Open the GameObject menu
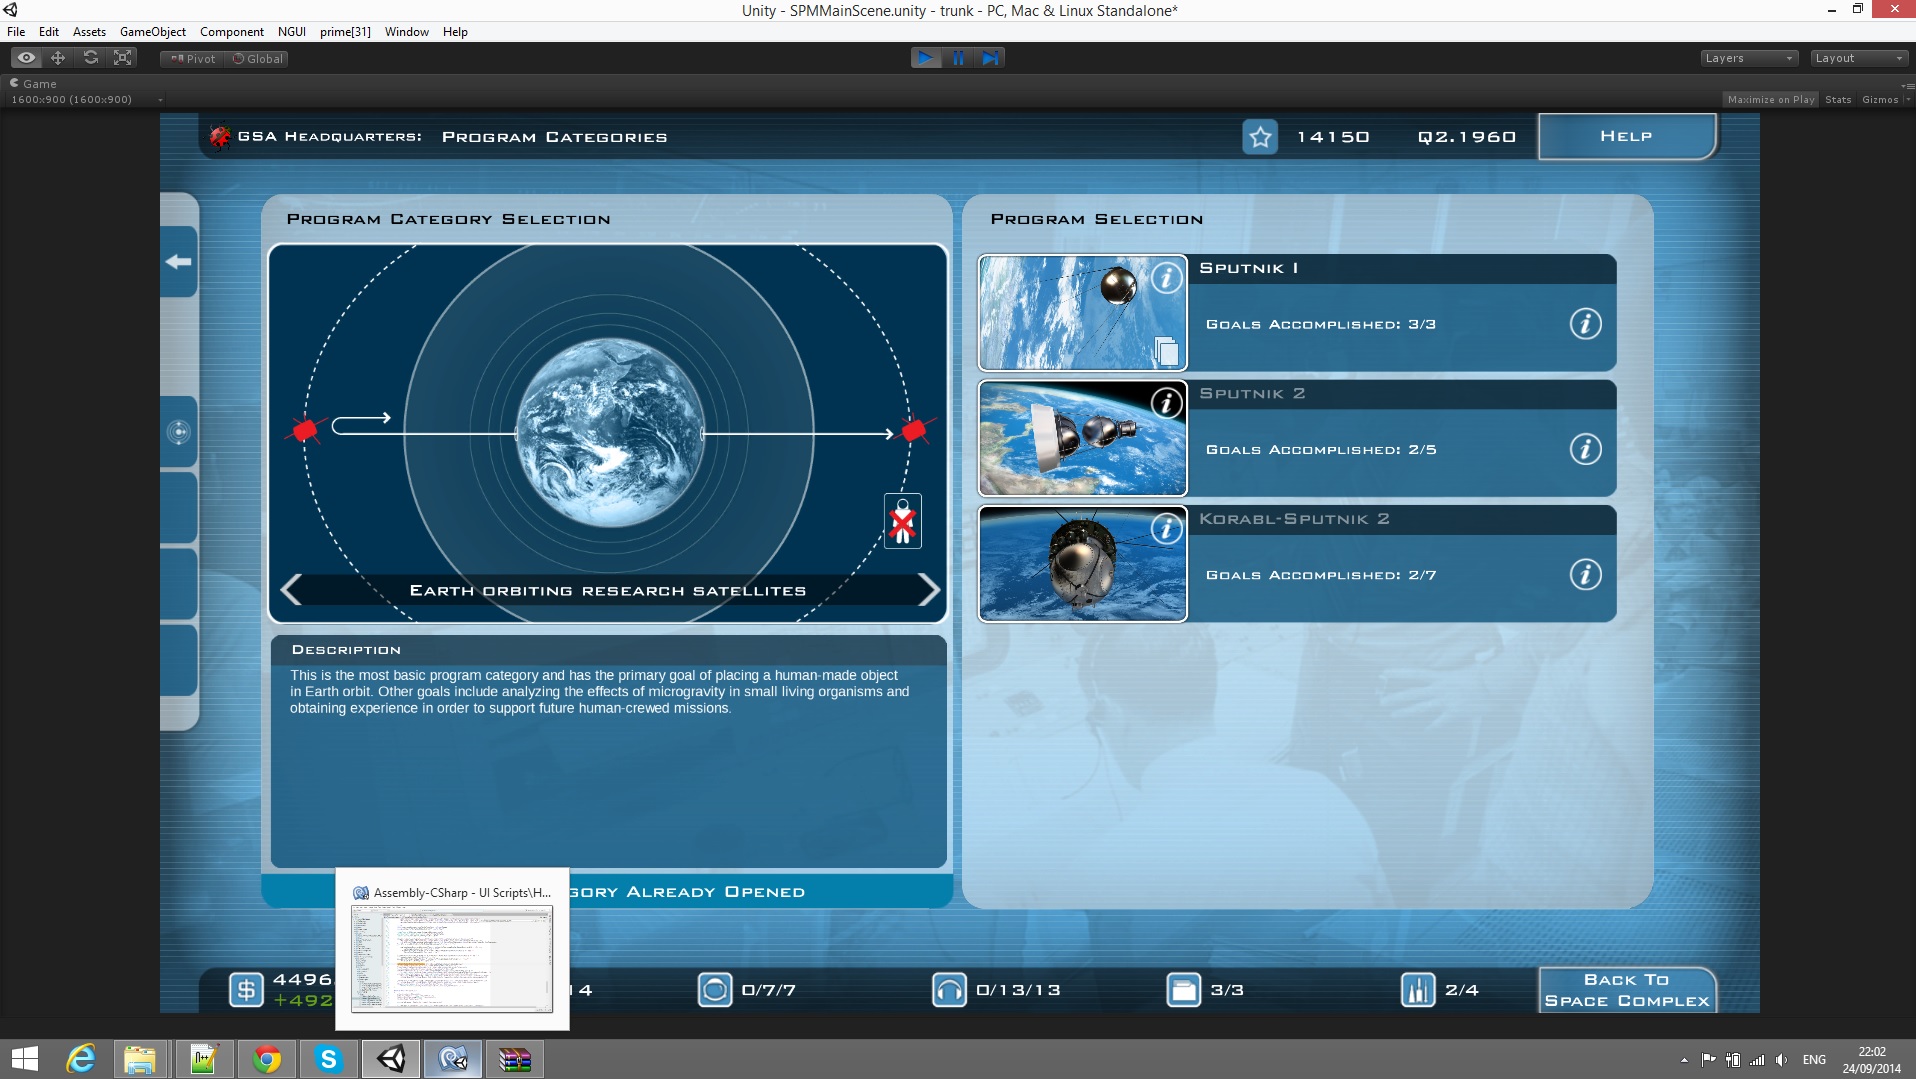Image resolution: width=1916 pixels, height=1079 pixels. pyautogui.click(x=152, y=32)
